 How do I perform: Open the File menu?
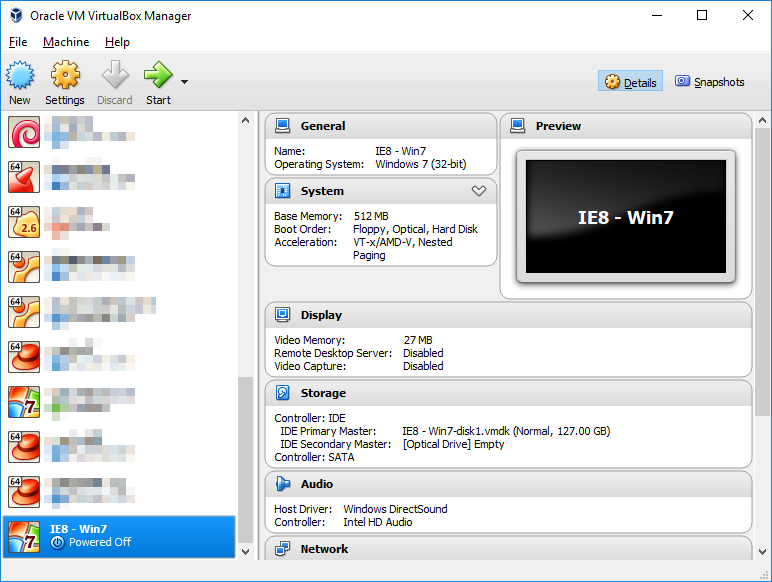click(x=18, y=42)
